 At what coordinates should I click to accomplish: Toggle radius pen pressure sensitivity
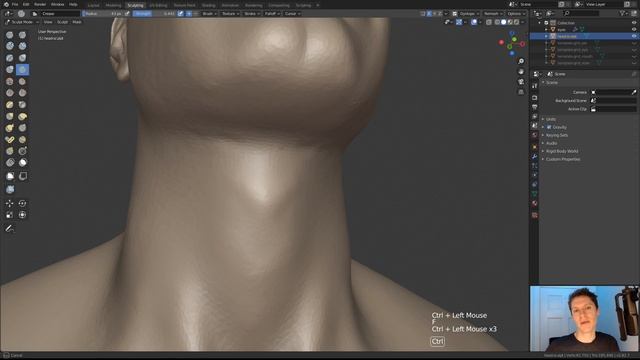tap(127, 13)
